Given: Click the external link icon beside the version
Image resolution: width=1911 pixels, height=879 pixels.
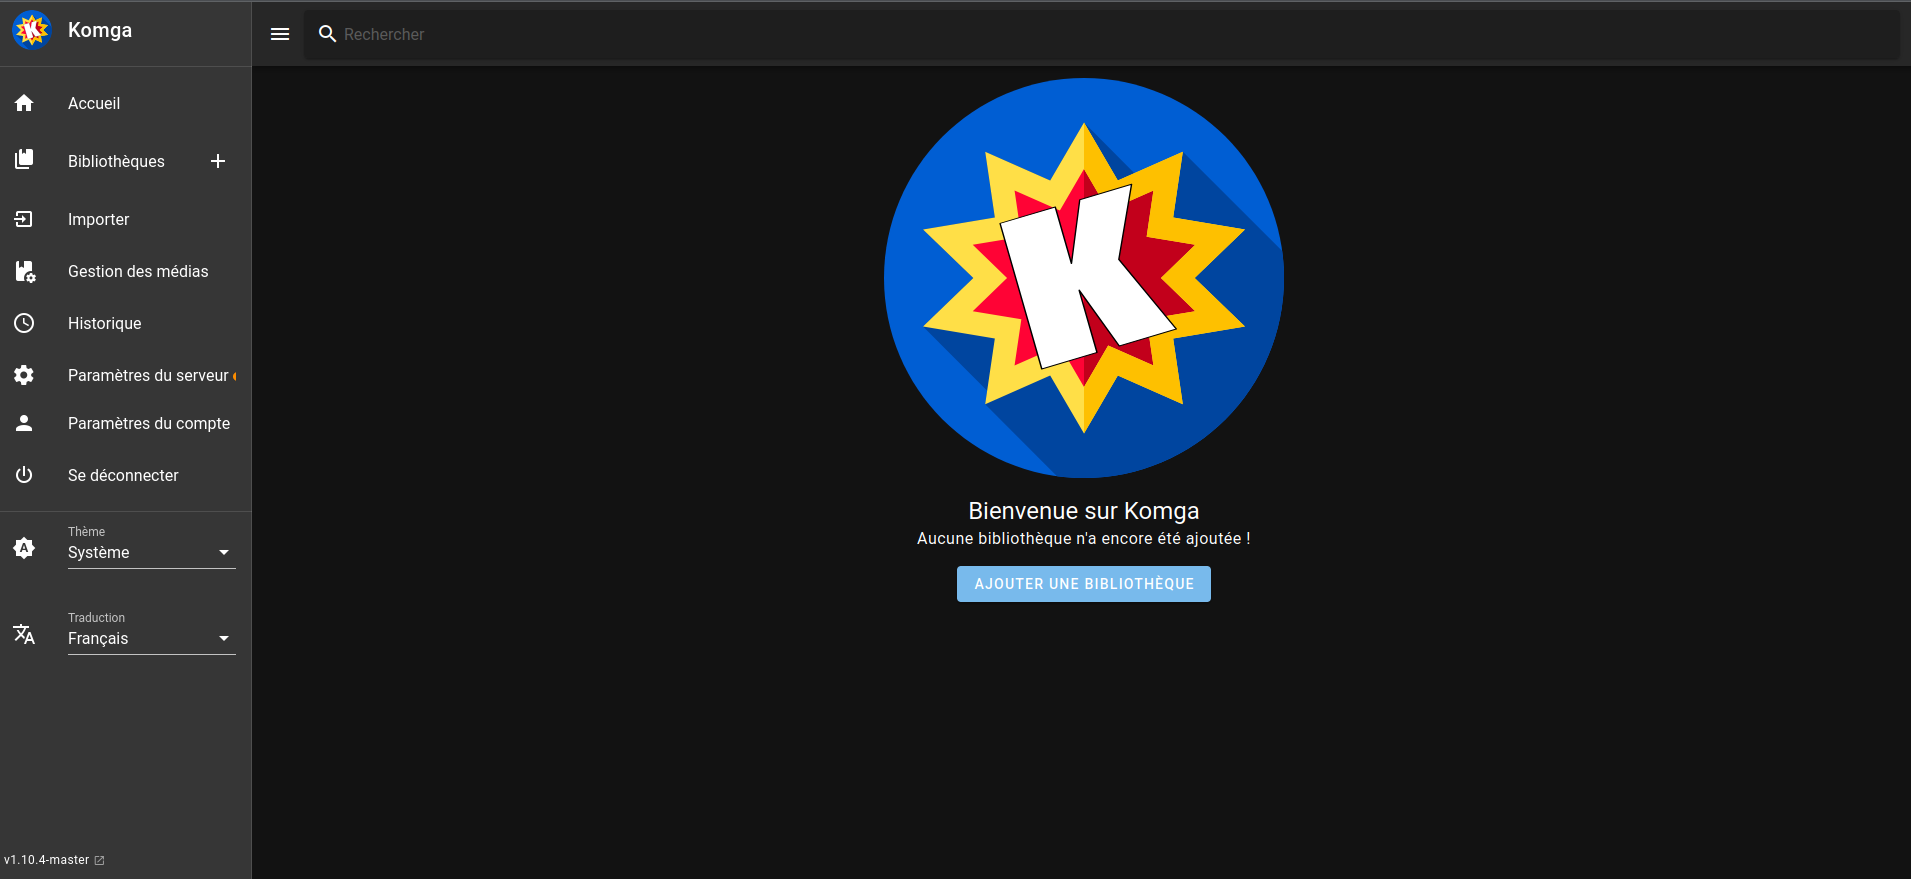Looking at the screenshot, I should [x=99, y=860].
